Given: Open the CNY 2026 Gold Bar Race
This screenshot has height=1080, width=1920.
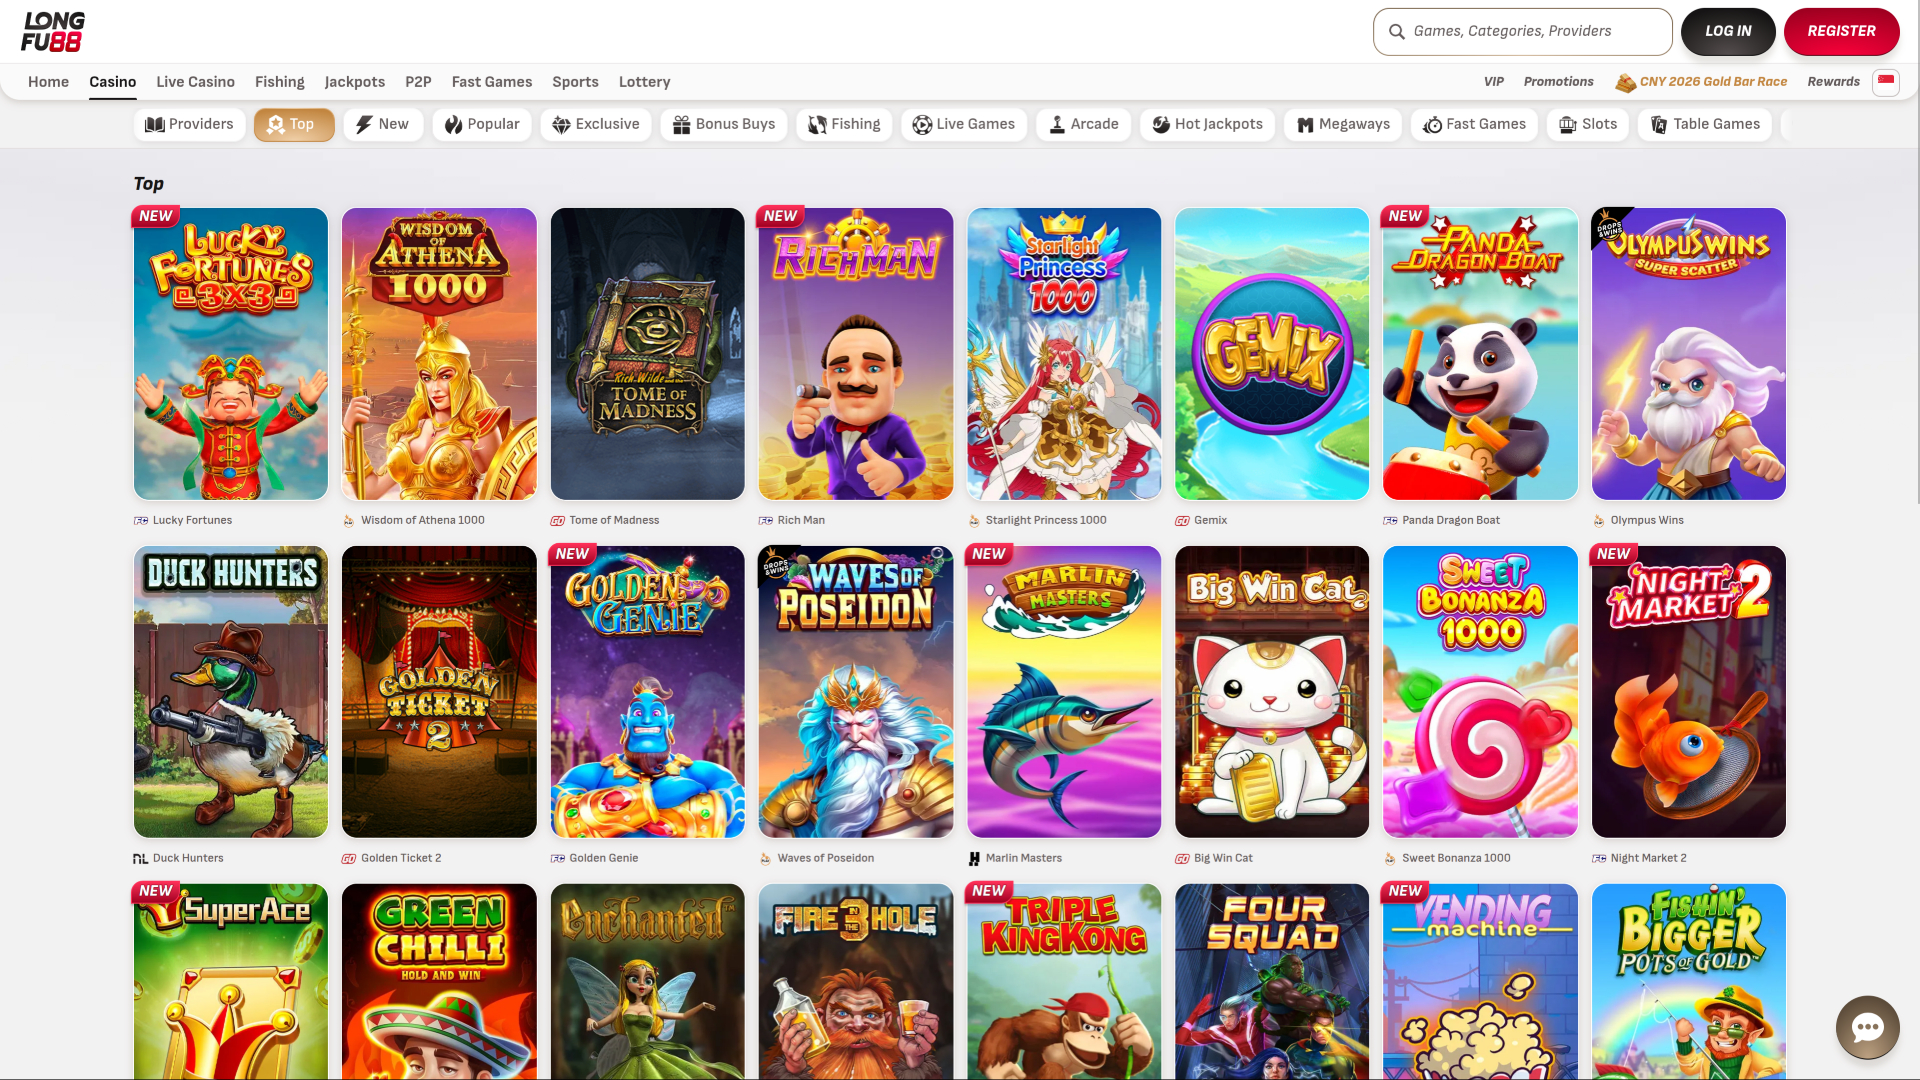Looking at the screenshot, I should (x=1712, y=81).
